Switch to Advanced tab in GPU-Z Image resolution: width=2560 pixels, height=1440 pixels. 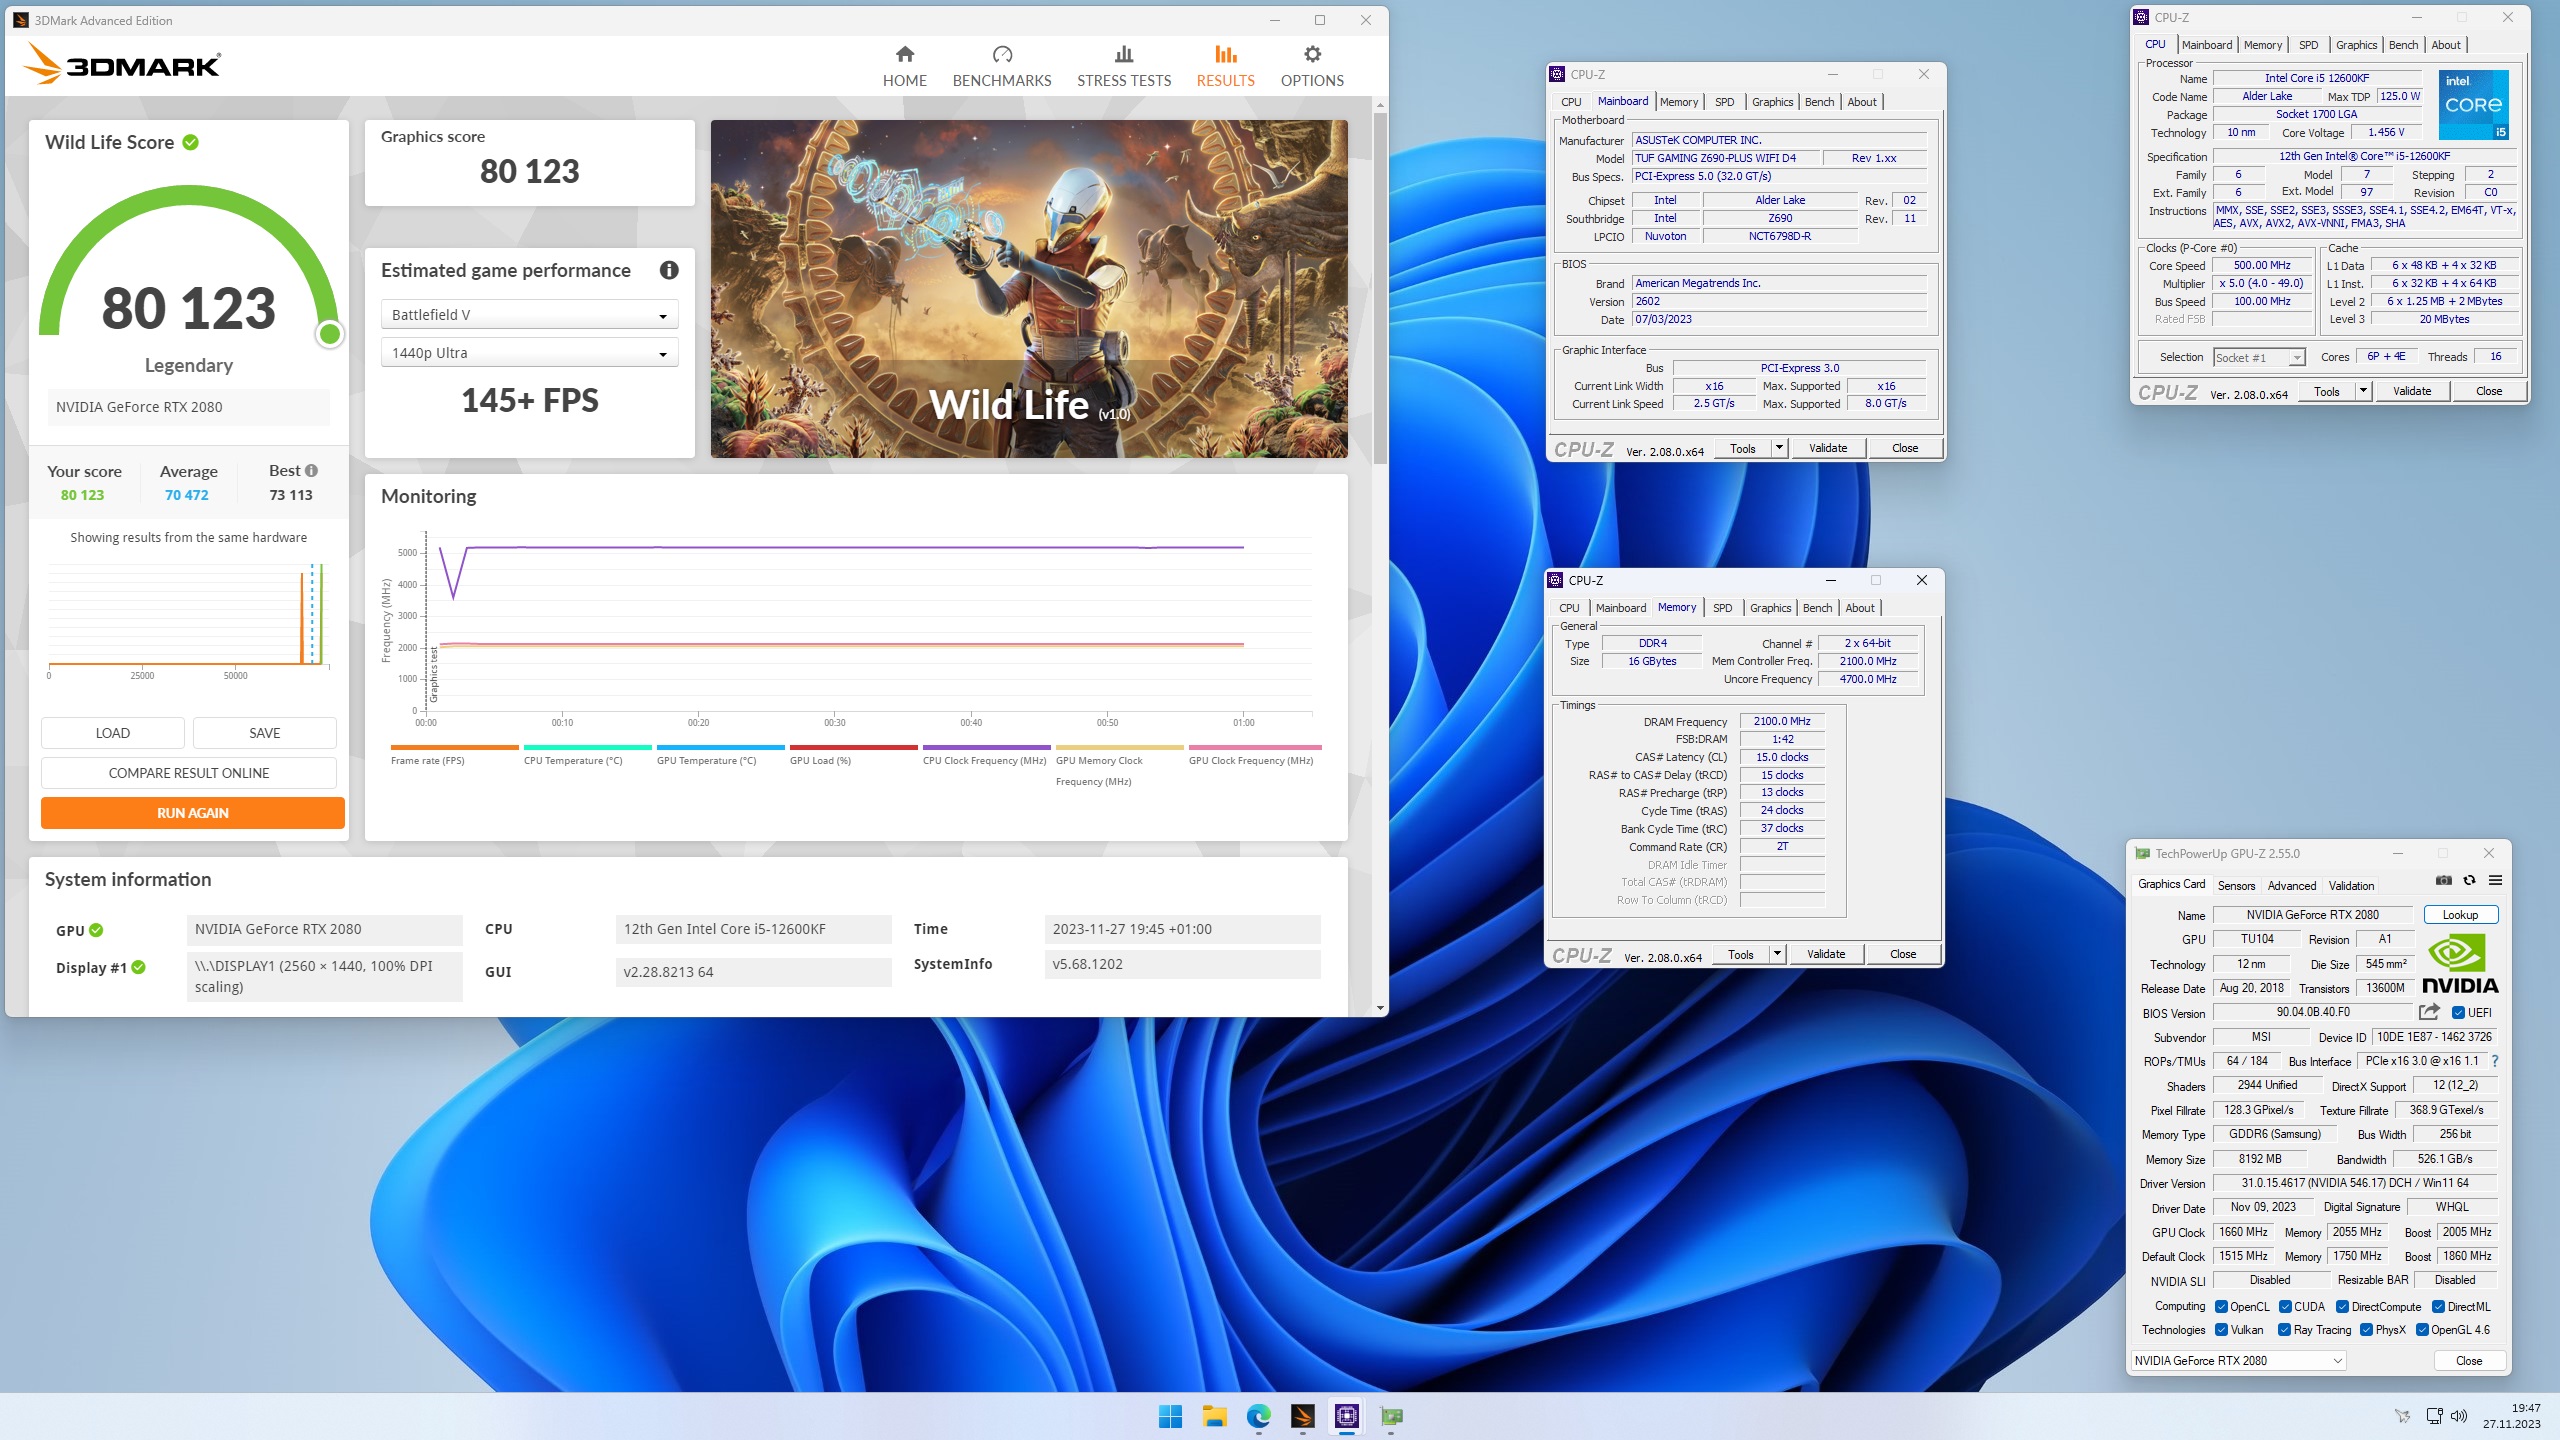tap(2291, 886)
